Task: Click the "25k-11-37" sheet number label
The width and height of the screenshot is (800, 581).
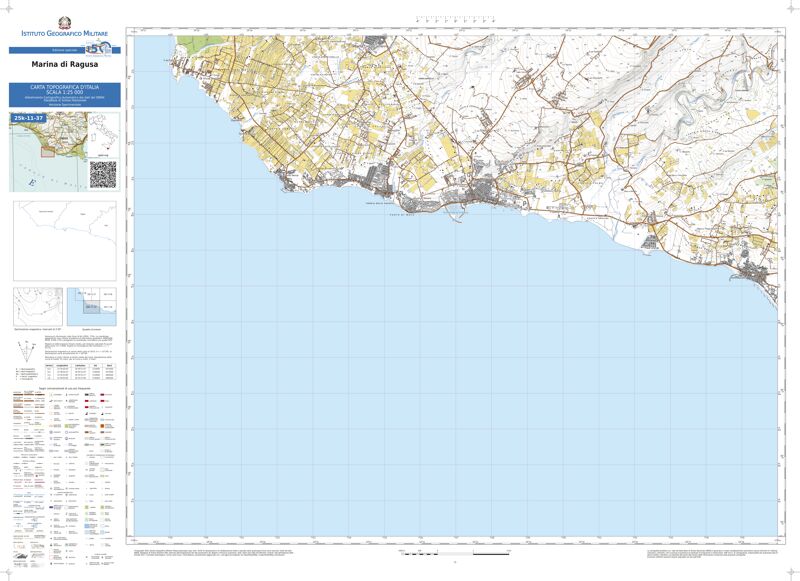Action: (29, 118)
